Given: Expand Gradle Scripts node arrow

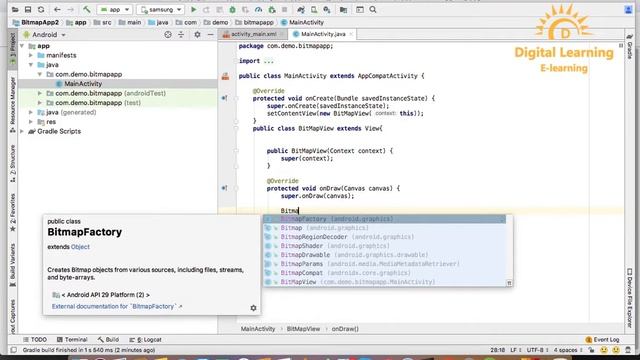Looking at the screenshot, I should pyautogui.click(x=22, y=131).
